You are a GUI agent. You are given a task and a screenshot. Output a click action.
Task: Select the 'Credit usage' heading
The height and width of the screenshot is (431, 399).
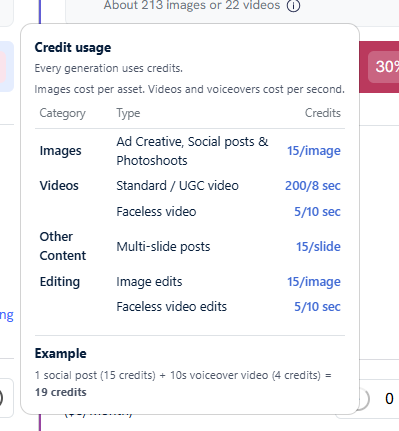pos(73,47)
